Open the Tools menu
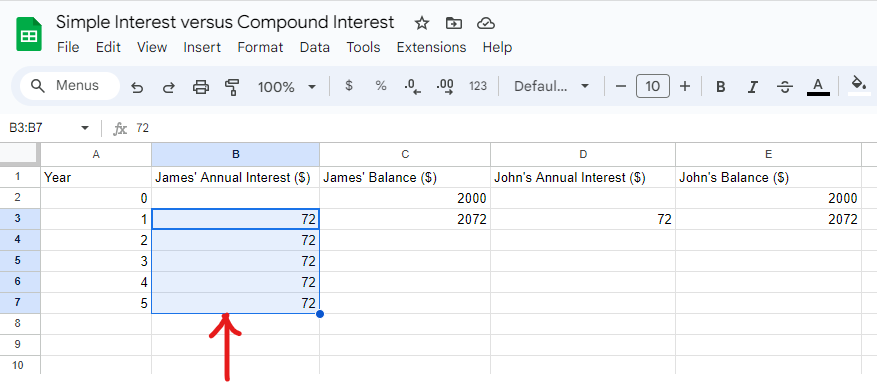This screenshot has width=877, height=382. point(363,48)
